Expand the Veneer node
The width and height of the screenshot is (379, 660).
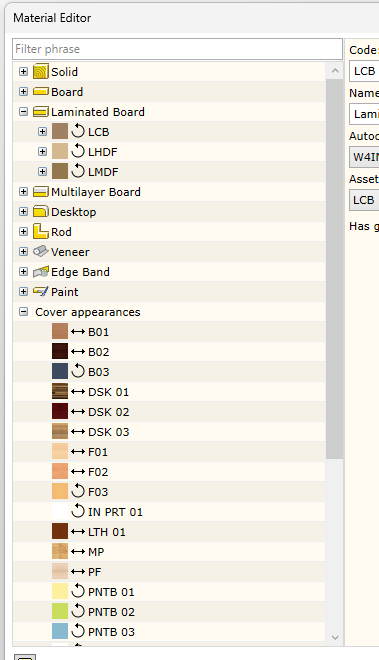coord(24,252)
